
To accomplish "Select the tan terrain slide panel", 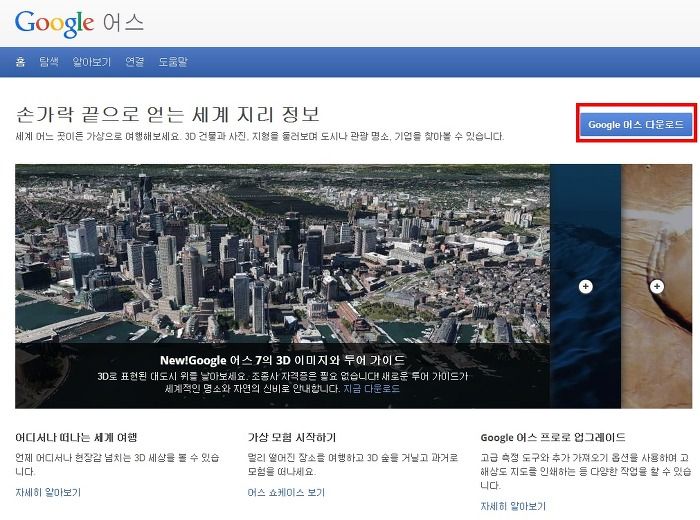I will (657, 286).
